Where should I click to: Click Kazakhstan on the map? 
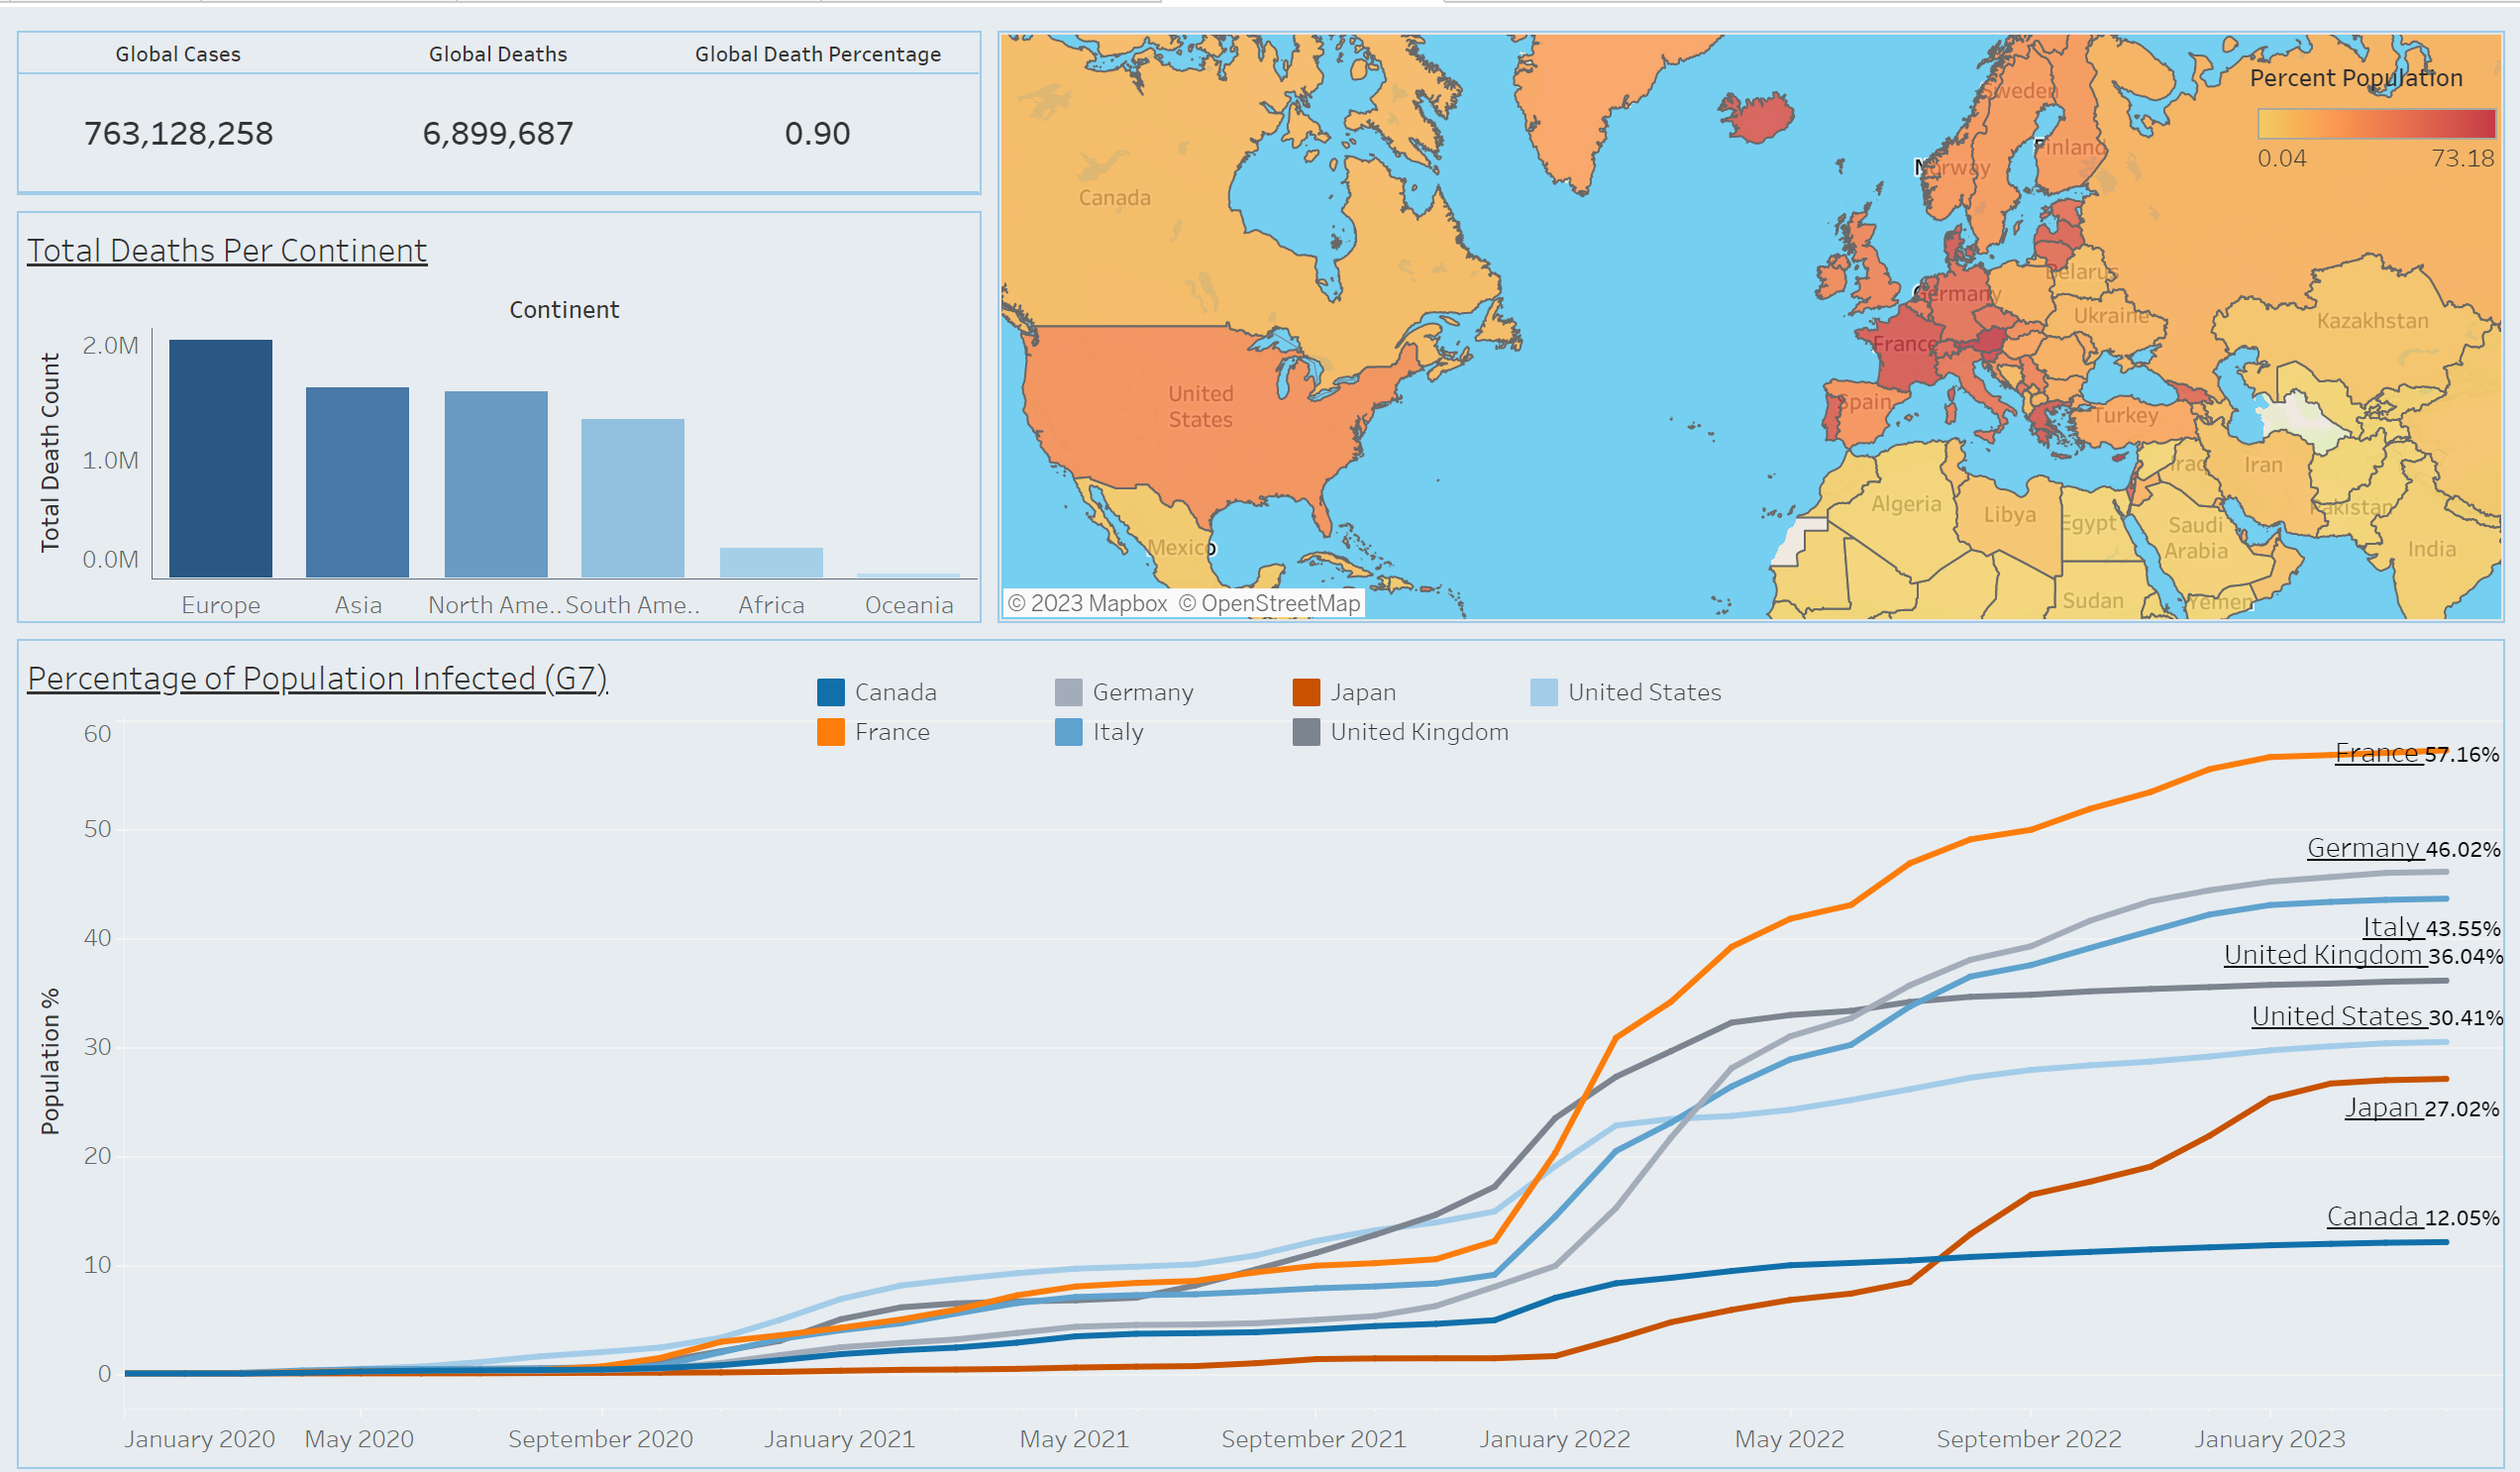(x=2373, y=321)
